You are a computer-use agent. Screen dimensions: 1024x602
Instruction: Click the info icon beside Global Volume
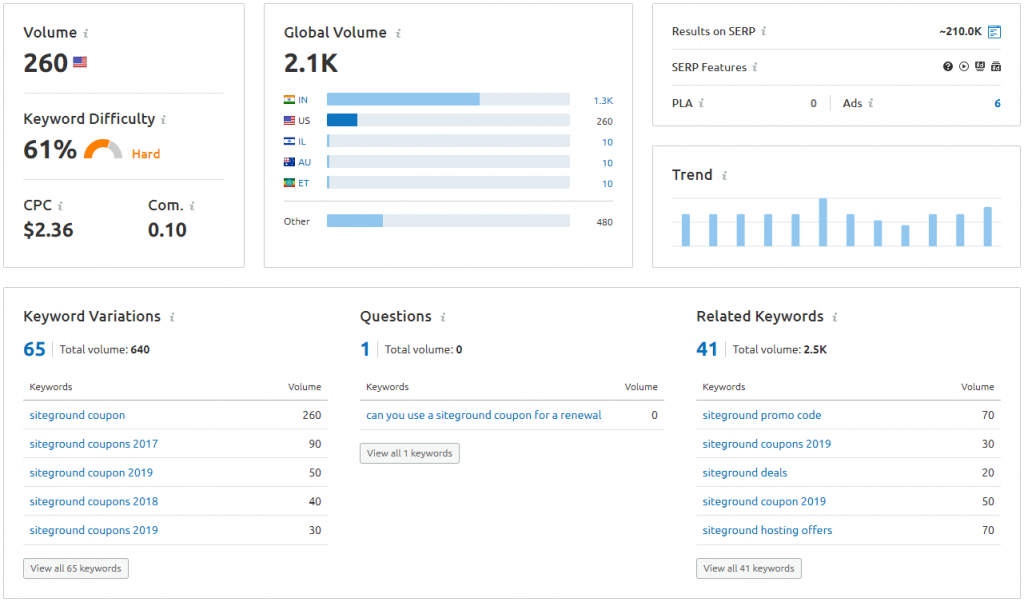398,33
